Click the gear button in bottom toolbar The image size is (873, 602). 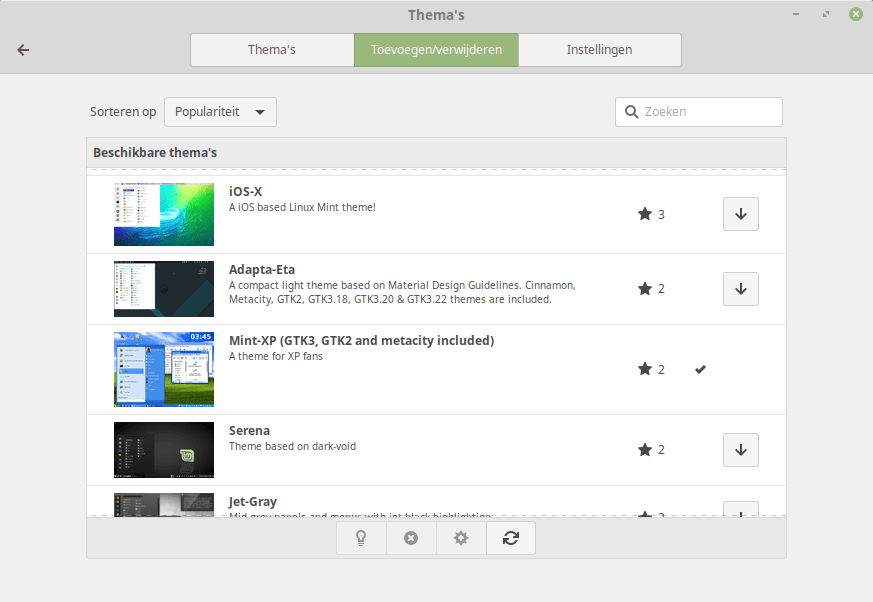pyautogui.click(x=461, y=538)
